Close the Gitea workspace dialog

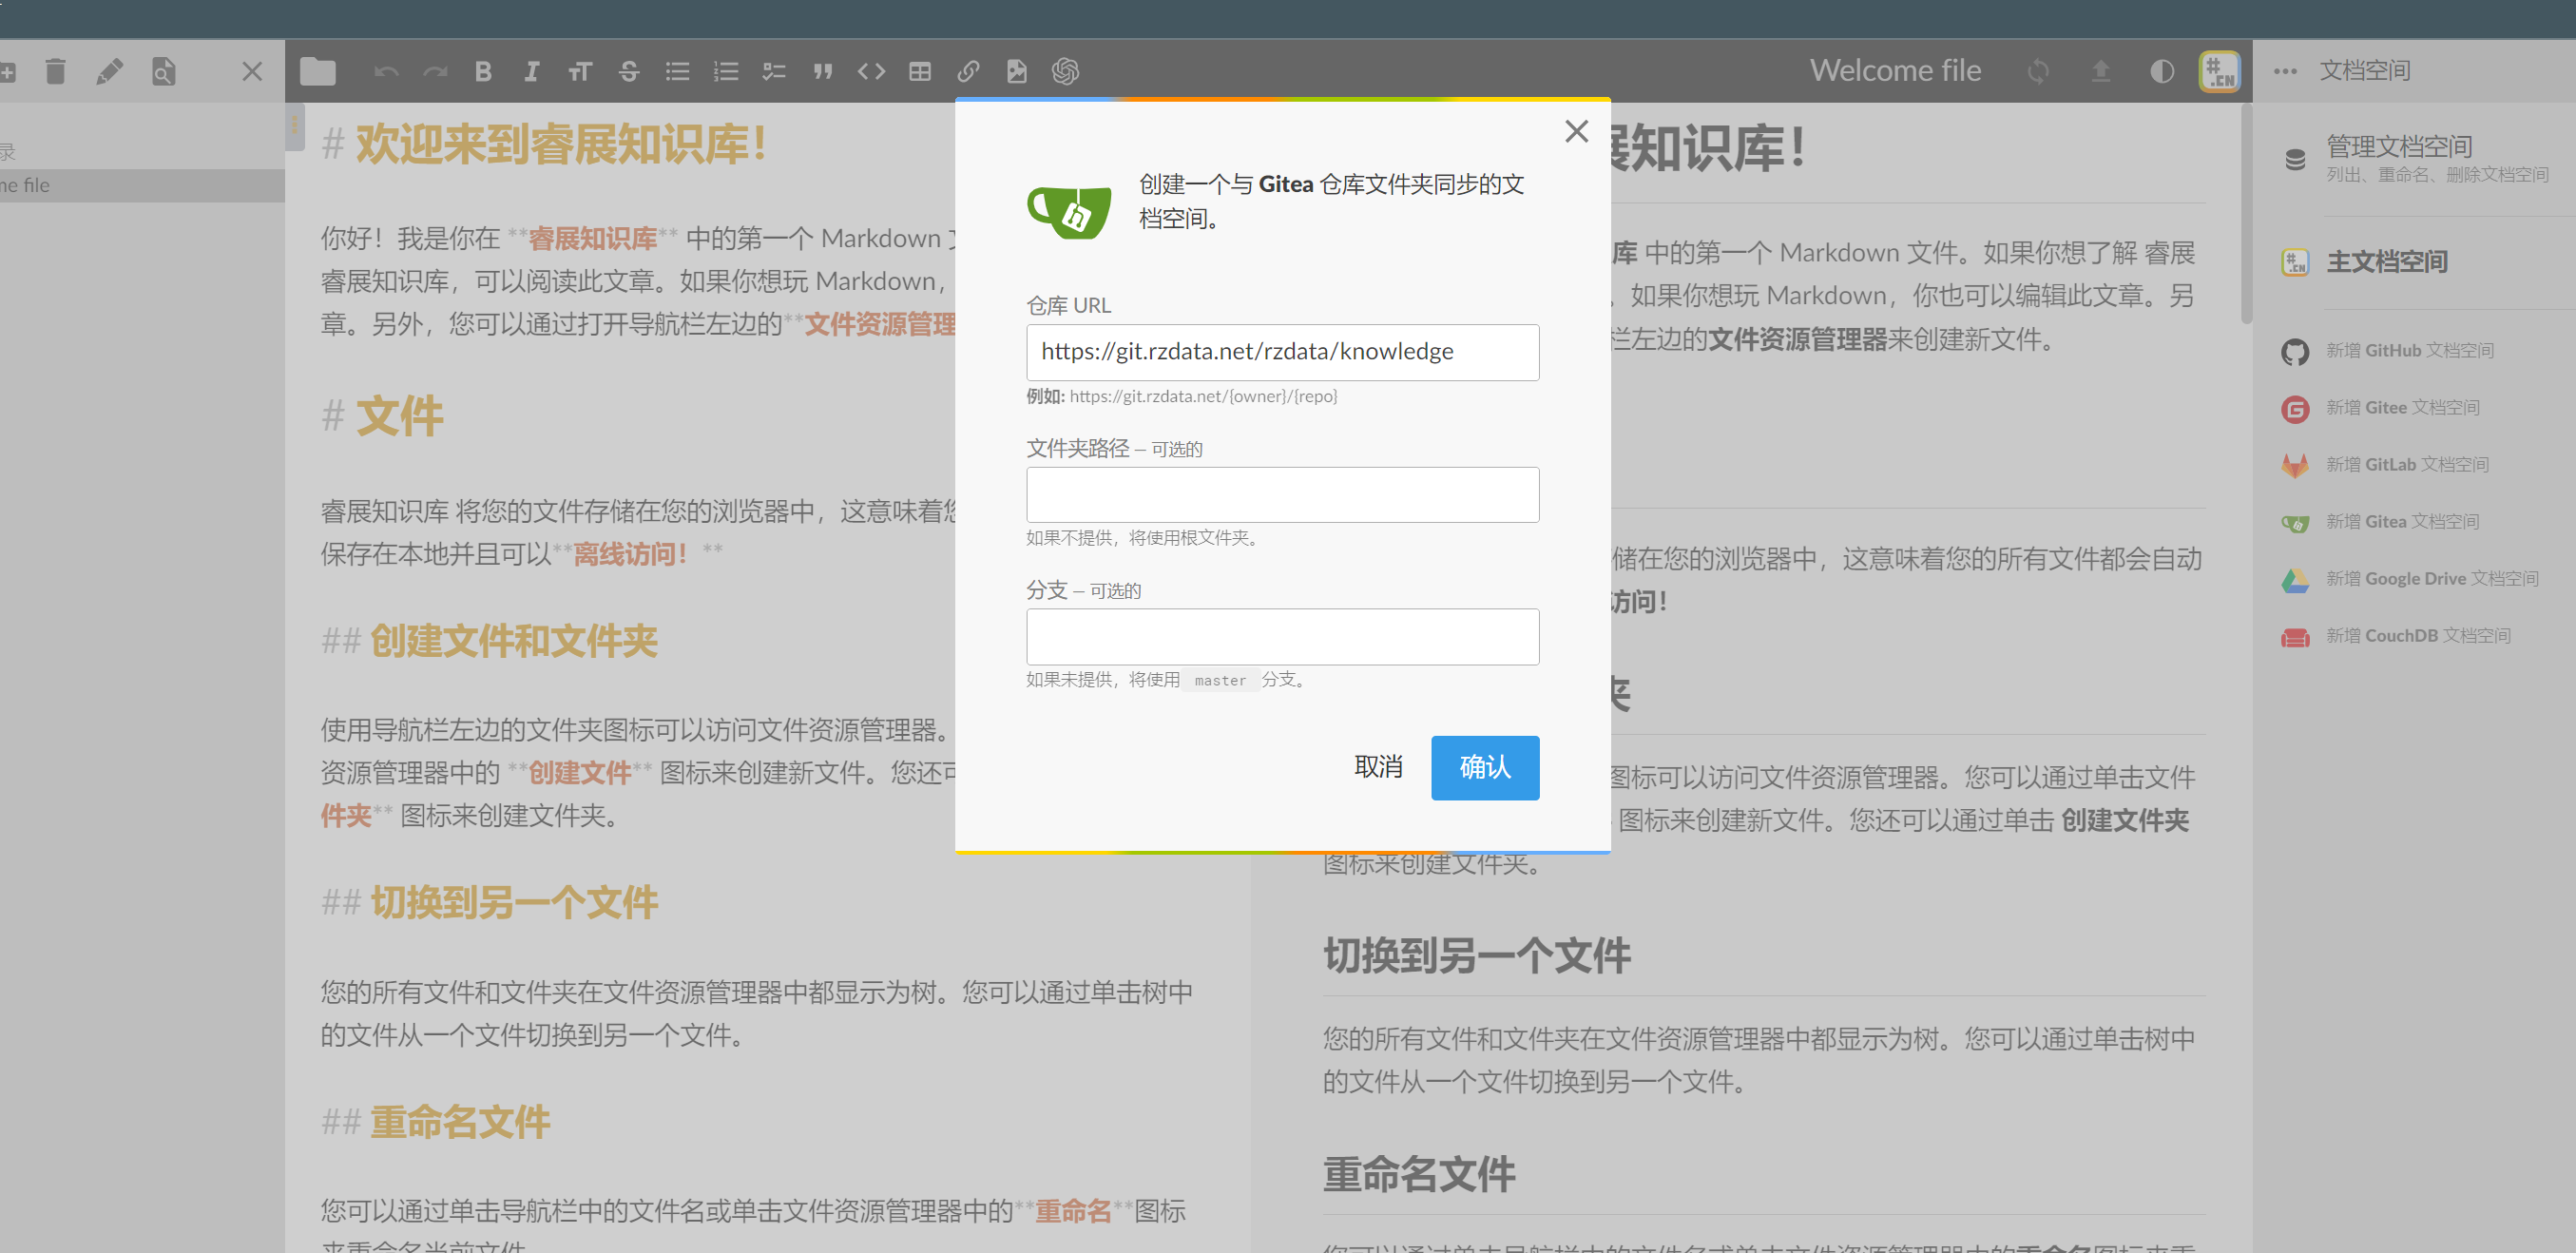[x=1576, y=131]
